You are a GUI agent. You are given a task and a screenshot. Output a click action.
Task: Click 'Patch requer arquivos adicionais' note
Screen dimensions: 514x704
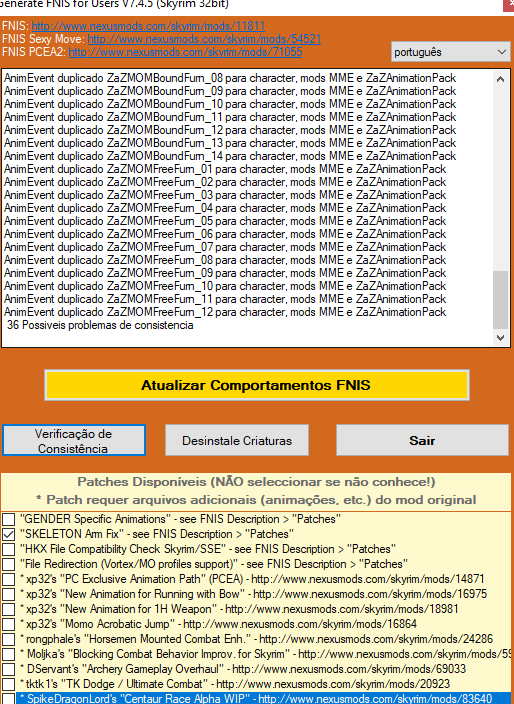click(256, 501)
